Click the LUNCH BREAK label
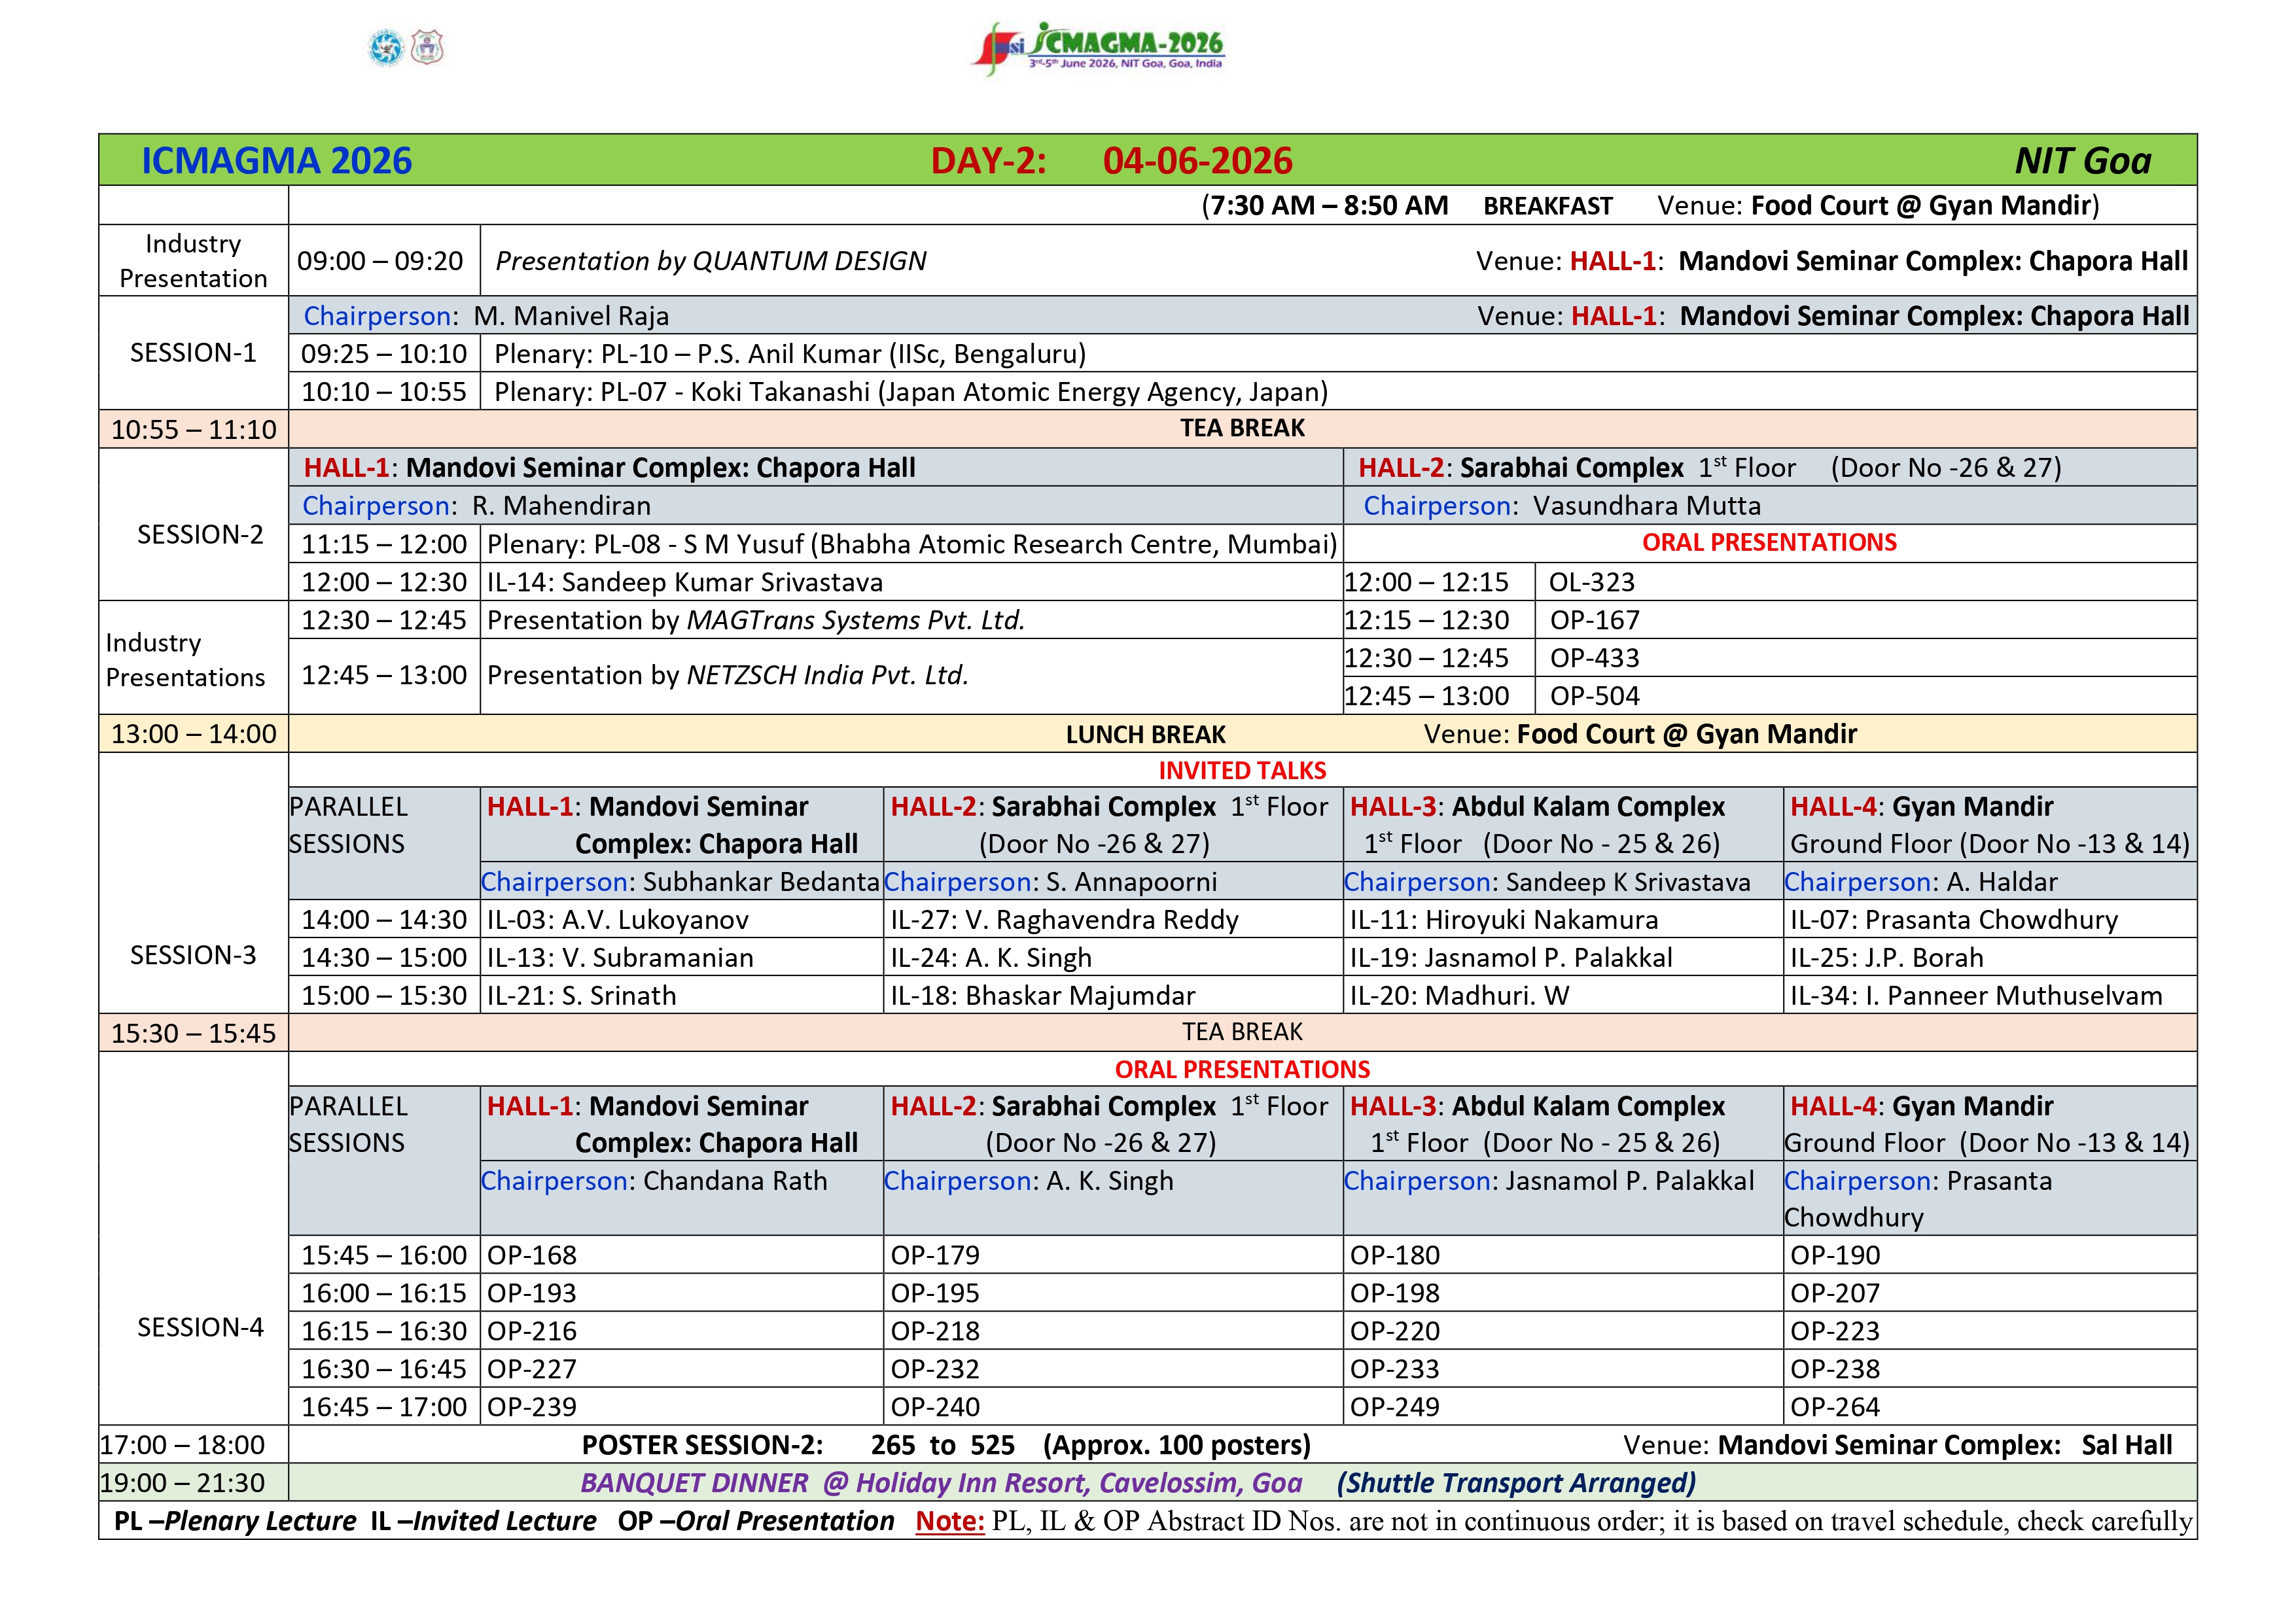 tap(1145, 735)
